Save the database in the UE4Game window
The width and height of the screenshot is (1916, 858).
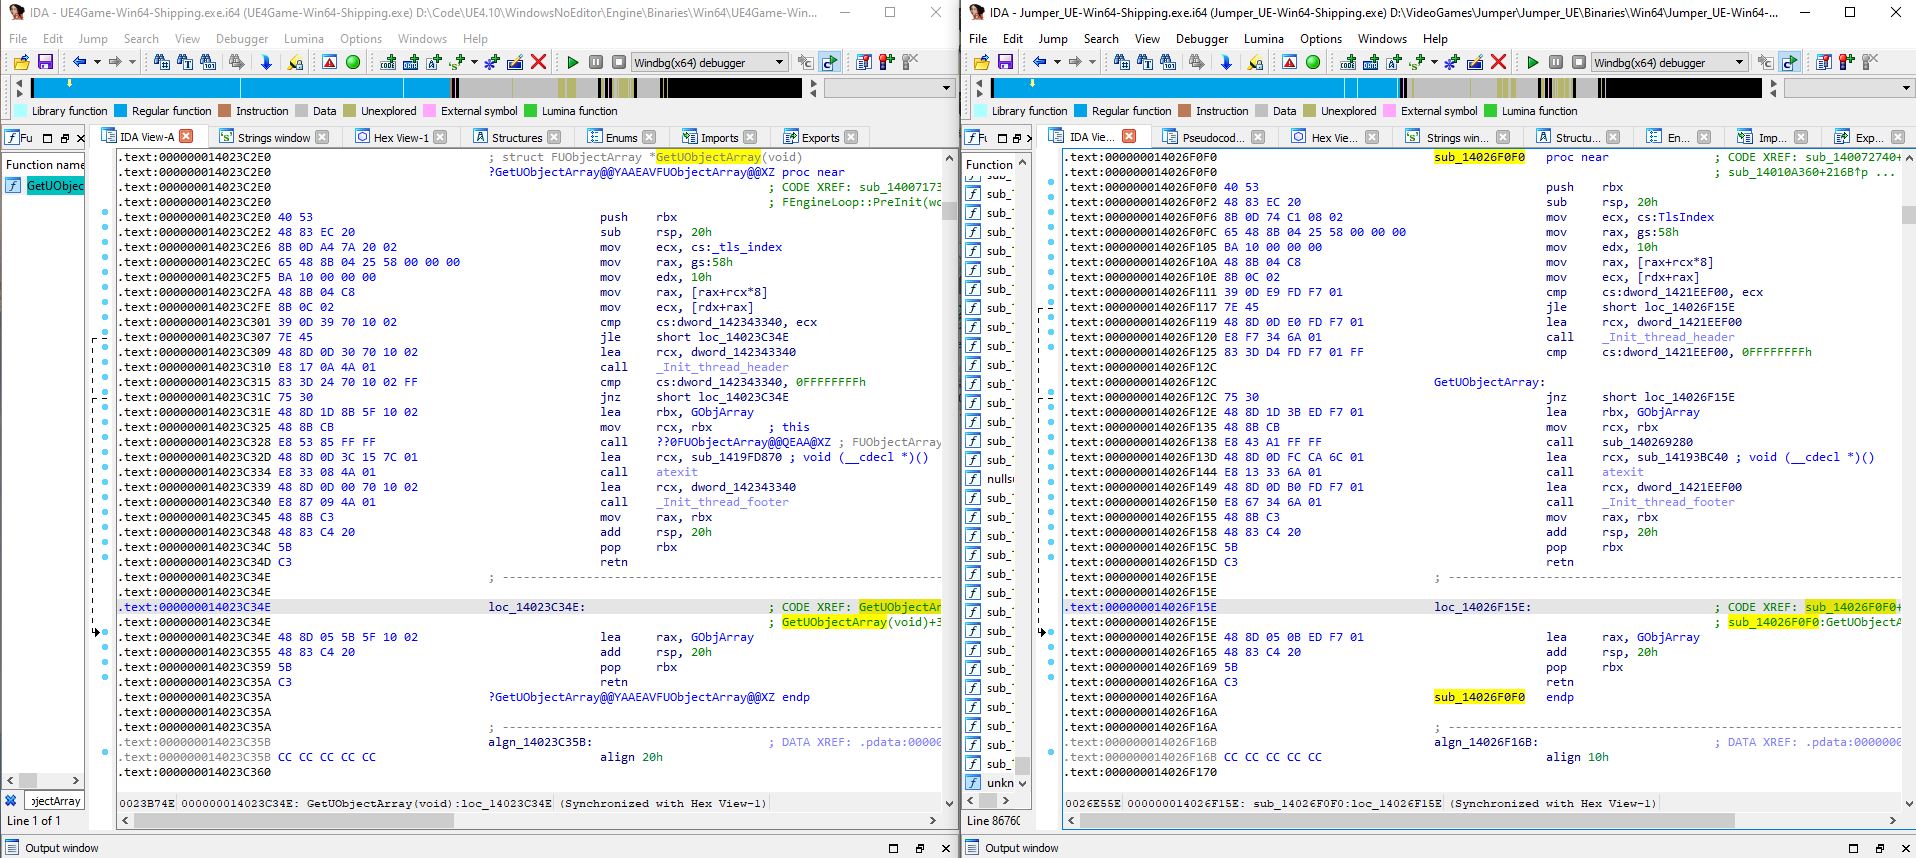[x=45, y=62]
